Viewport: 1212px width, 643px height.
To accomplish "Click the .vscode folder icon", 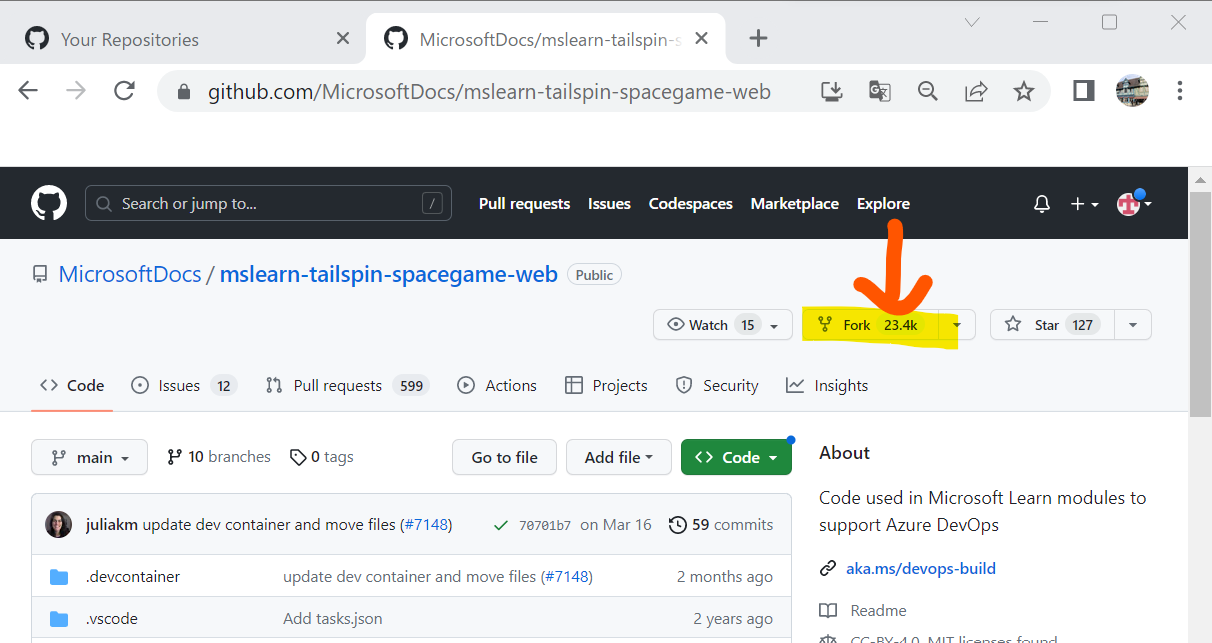I will pyautogui.click(x=59, y=619).
